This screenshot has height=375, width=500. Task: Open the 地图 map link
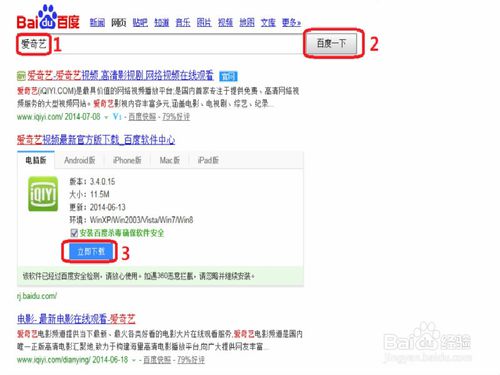click(x=247, y=23)
